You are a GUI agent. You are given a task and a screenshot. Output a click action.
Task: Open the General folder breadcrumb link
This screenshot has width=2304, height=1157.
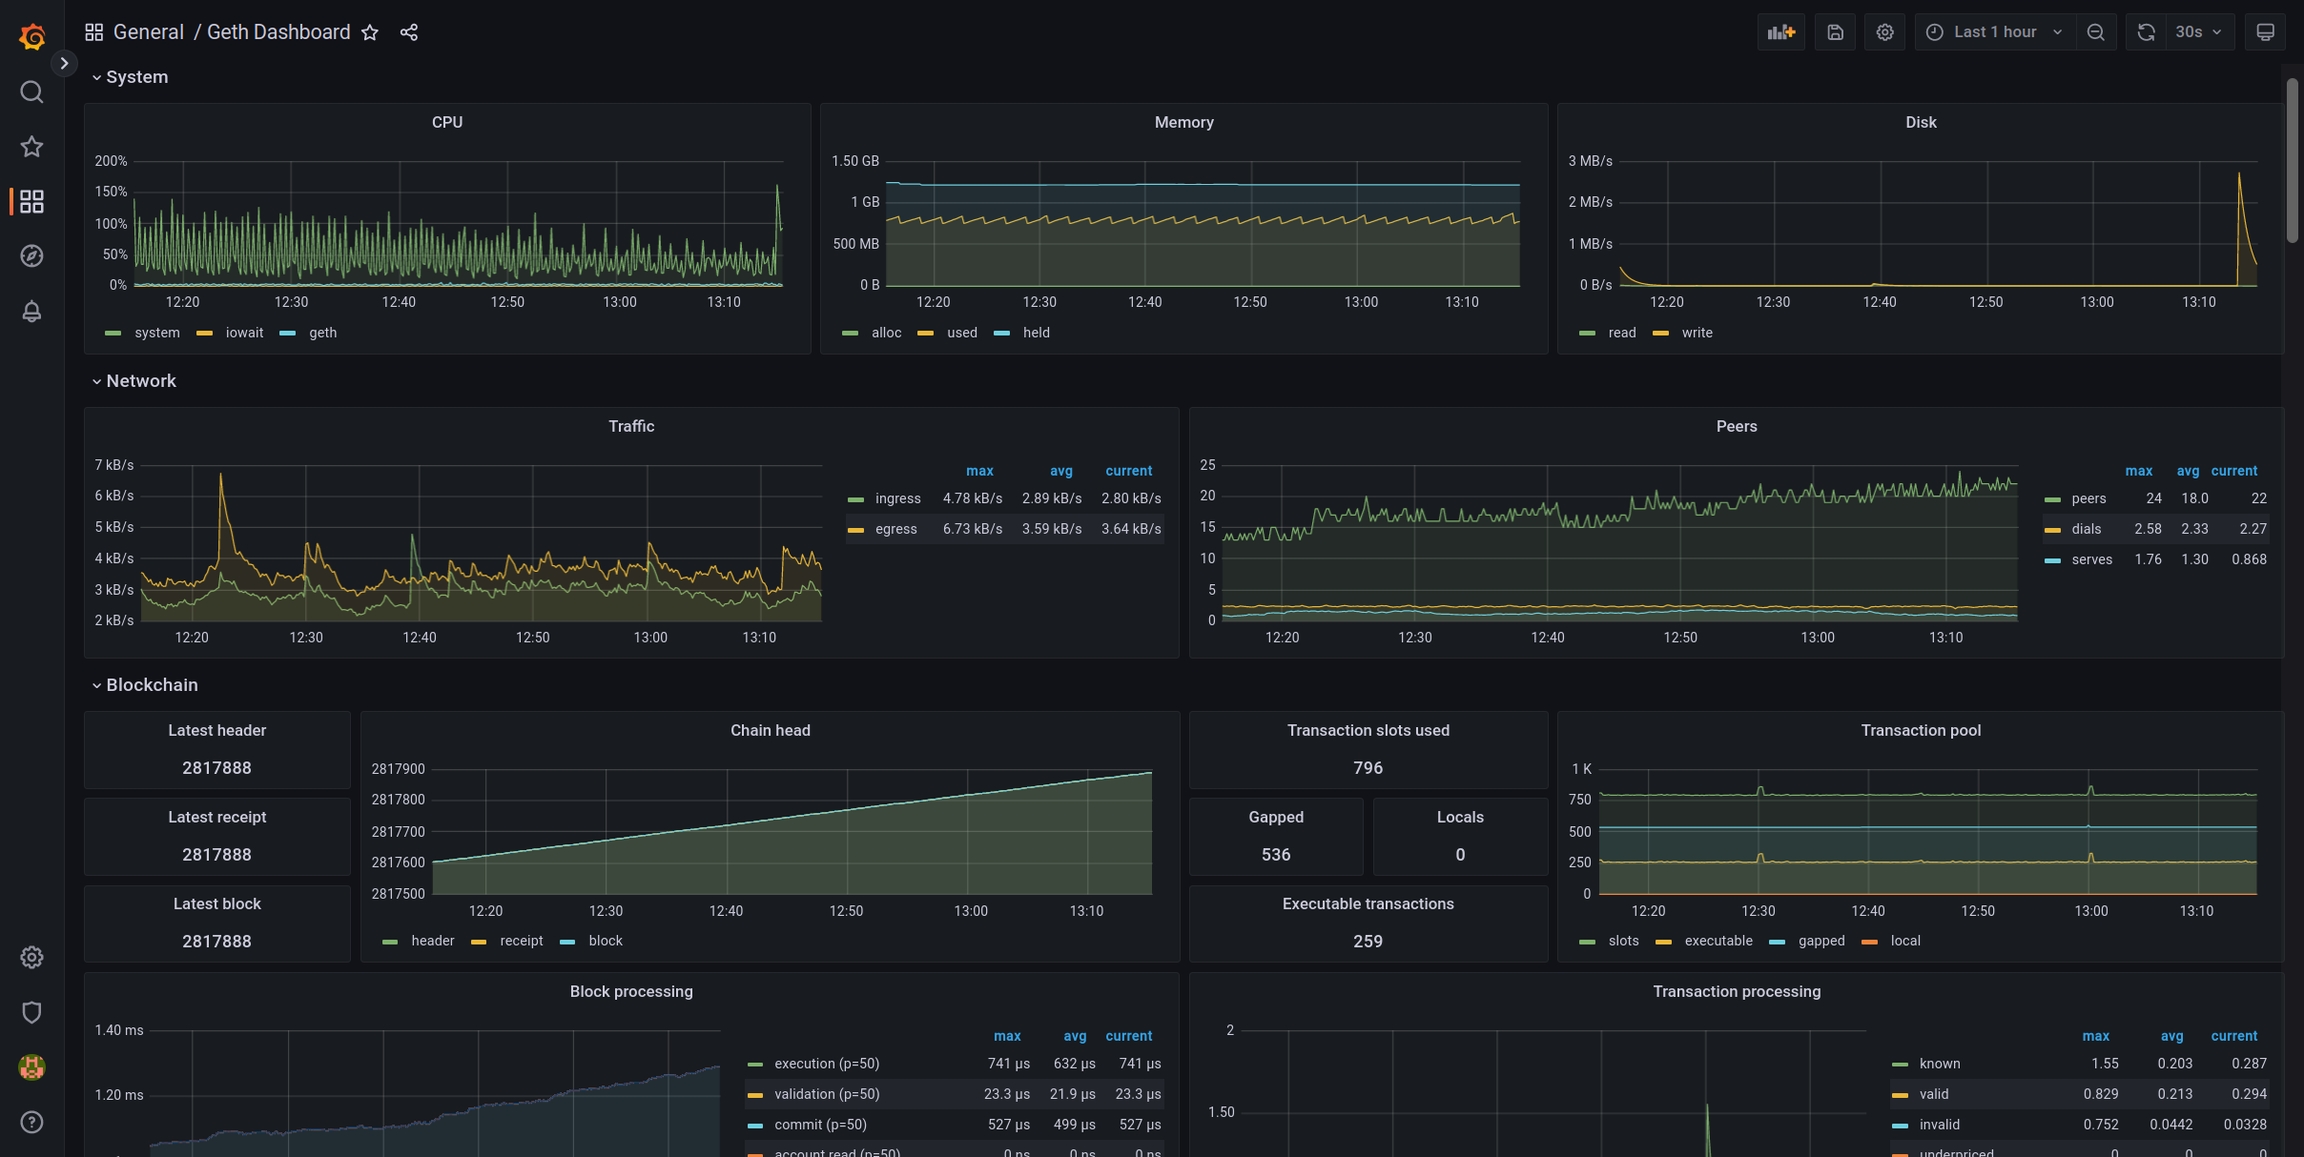(x=148, y=32)
